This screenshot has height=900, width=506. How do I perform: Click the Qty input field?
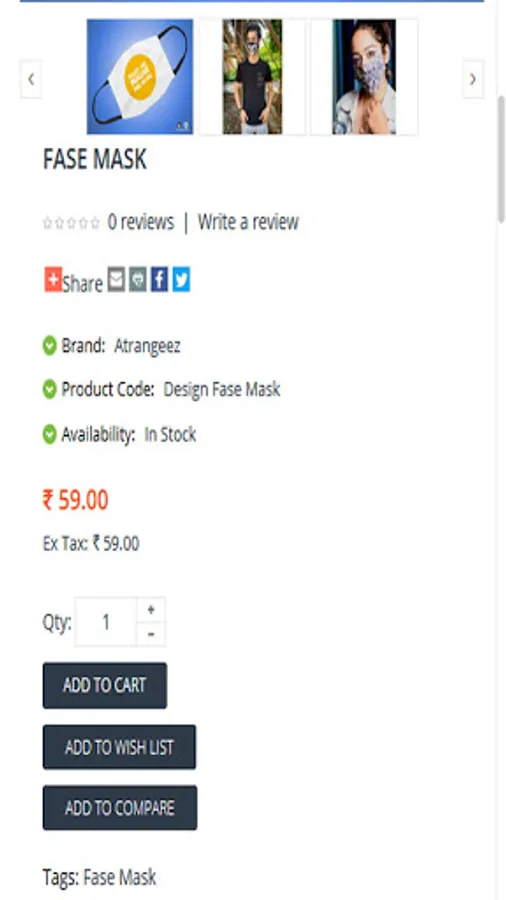coord(106,622)
